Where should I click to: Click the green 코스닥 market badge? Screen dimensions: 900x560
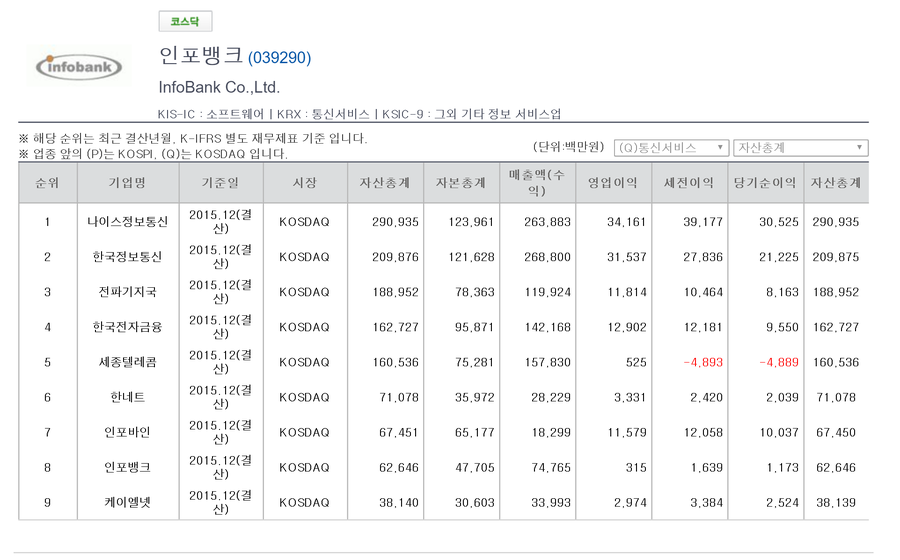185,22
